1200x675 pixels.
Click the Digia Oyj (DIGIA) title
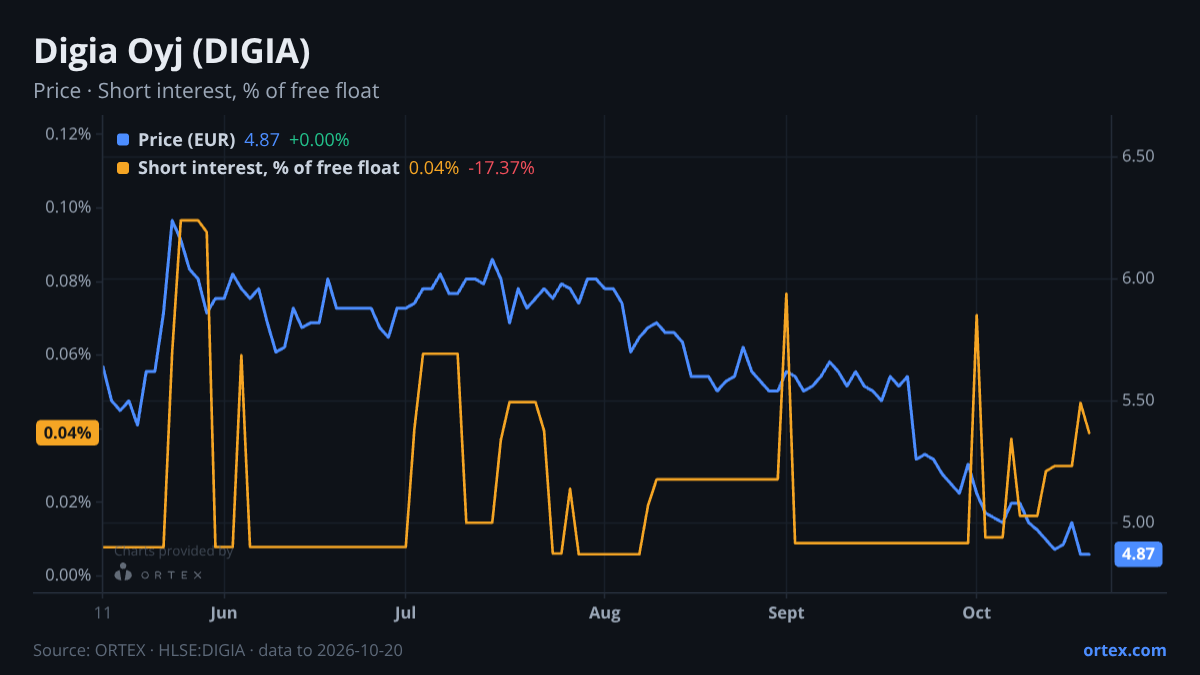[x=172, y=51]
